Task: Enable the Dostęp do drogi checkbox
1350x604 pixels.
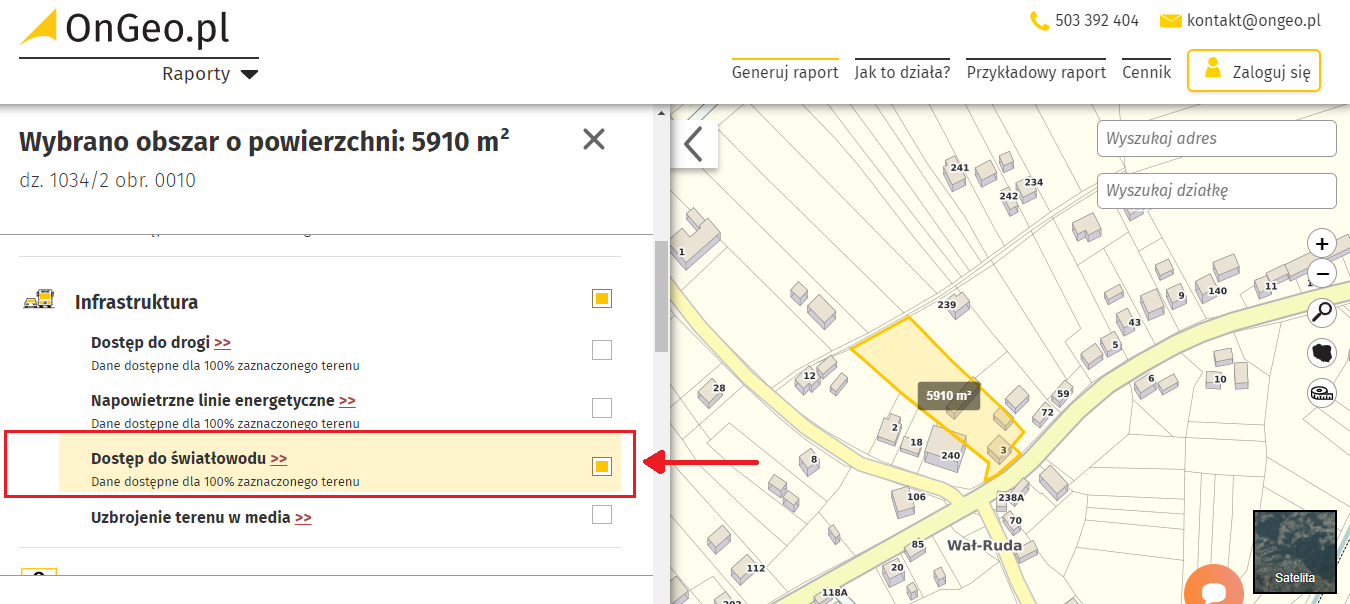Action: [601, 350]
